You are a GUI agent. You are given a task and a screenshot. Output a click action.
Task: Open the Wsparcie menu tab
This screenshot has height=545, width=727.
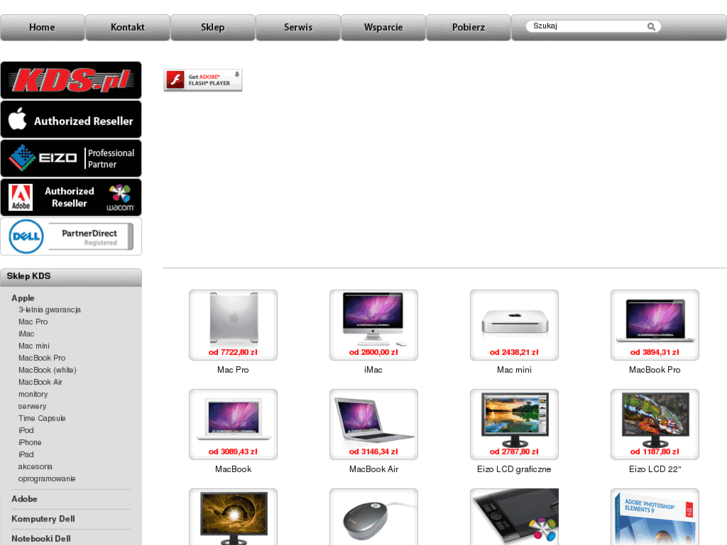tap(383, 27)
